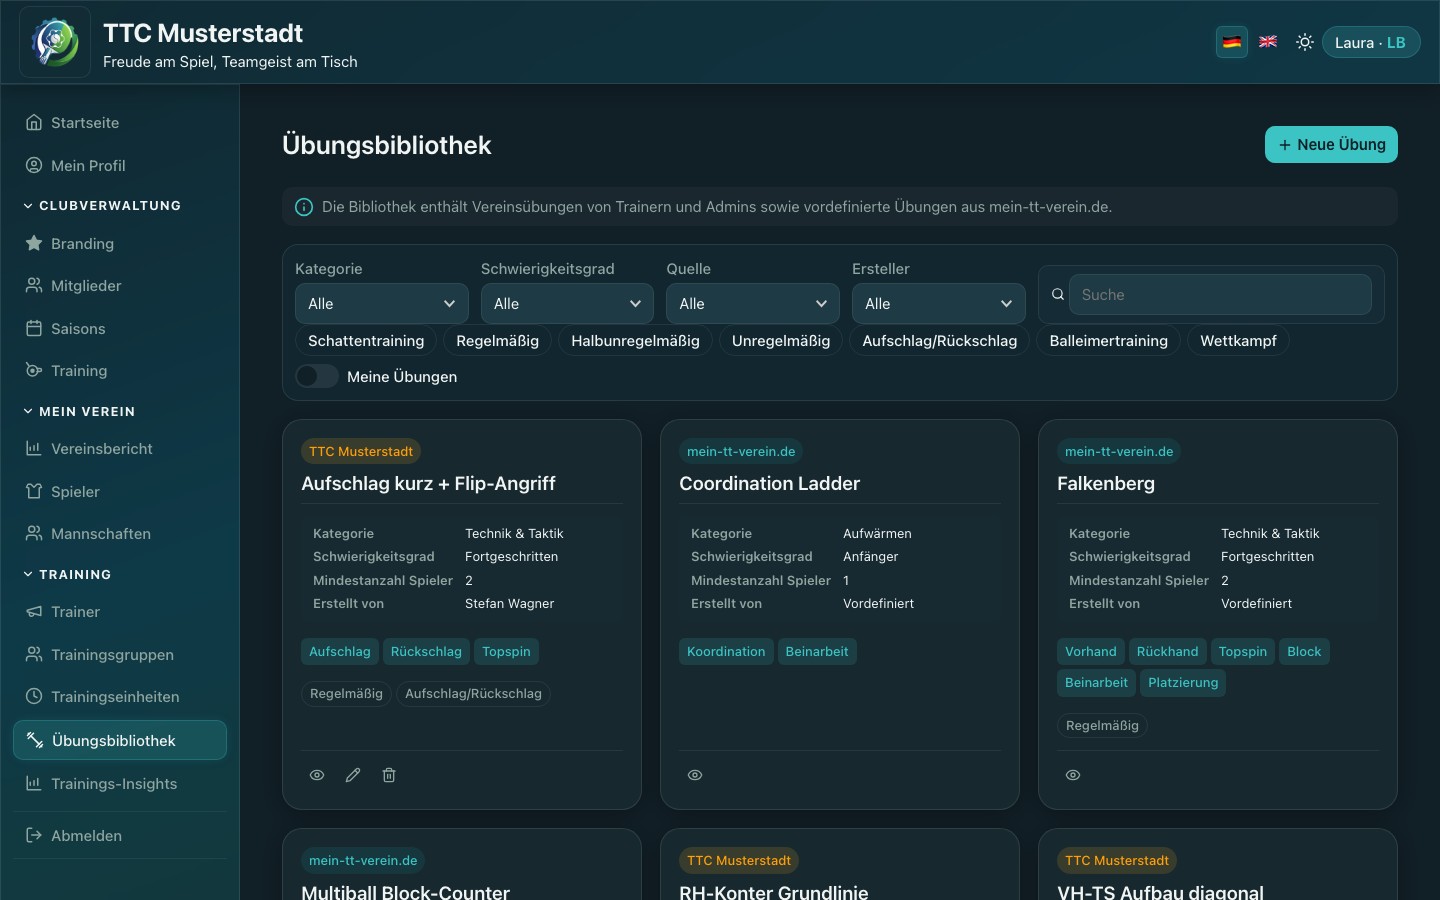Viewport: 1440px width, 900px height.
Task: Click Multiball Block-Counter card title
Action: click(x=406, y=891)
